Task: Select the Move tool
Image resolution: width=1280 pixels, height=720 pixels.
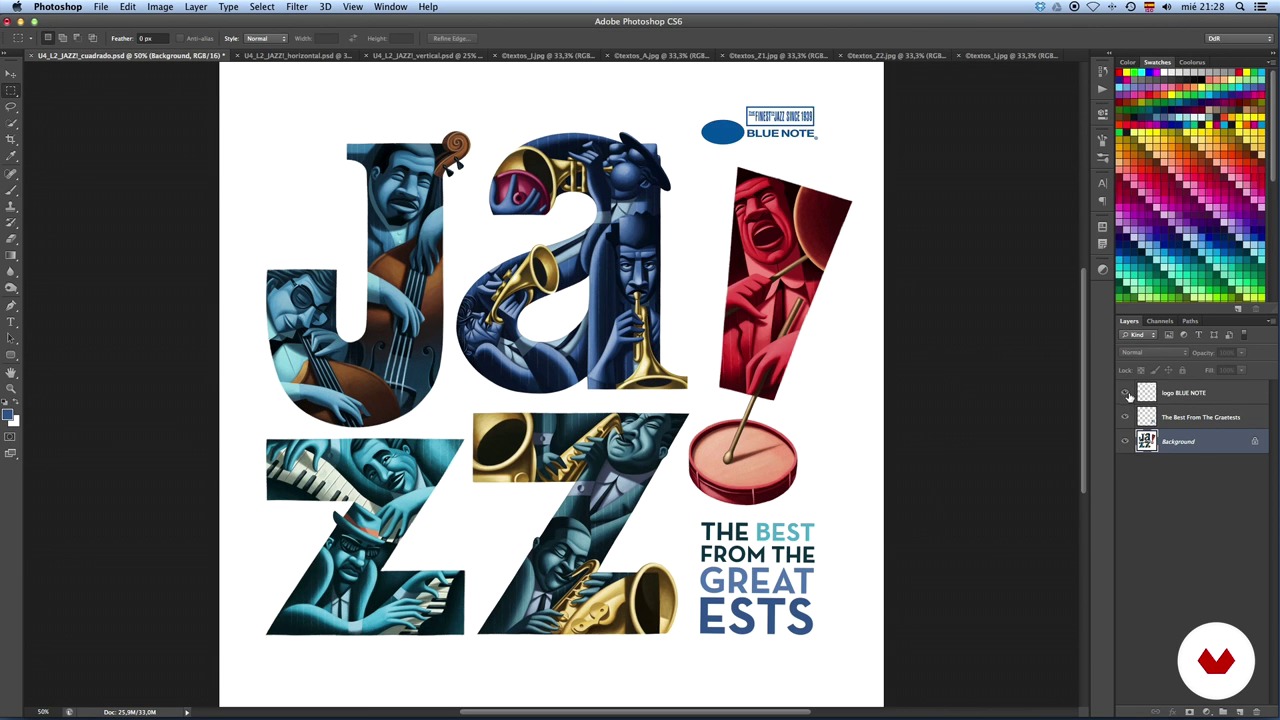Action: 11,74
